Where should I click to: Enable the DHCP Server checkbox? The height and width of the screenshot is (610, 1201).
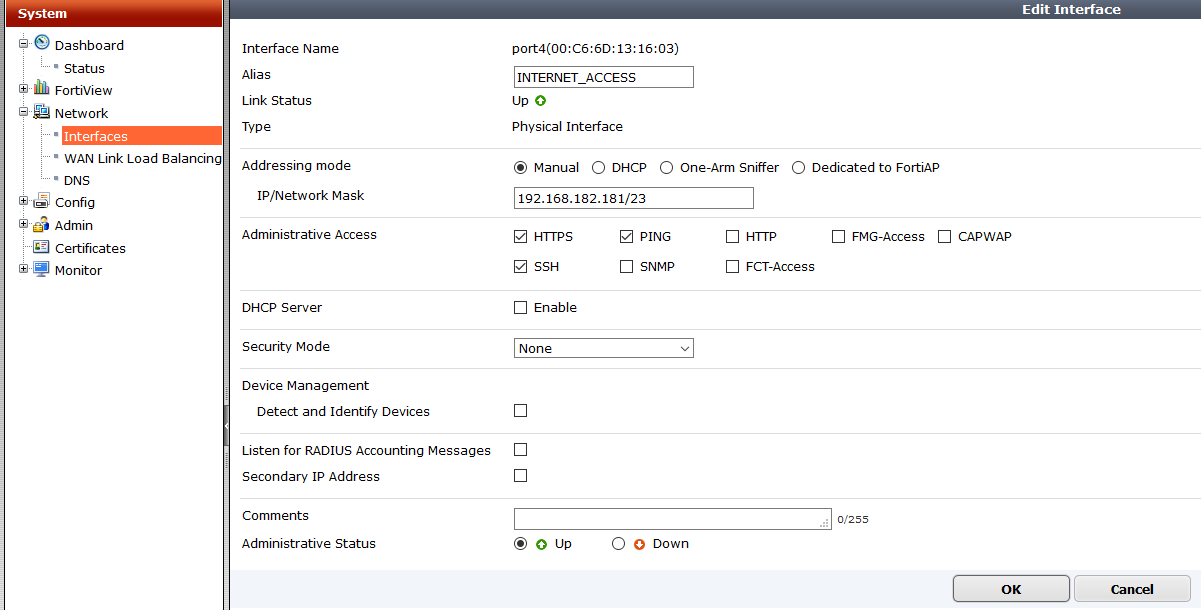point(520,308)
